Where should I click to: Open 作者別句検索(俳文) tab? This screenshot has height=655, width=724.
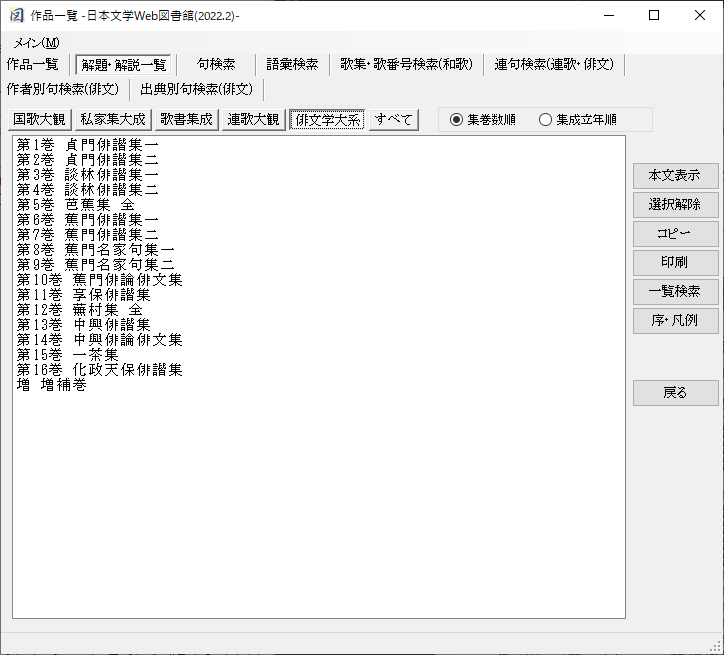coord(63,89)
